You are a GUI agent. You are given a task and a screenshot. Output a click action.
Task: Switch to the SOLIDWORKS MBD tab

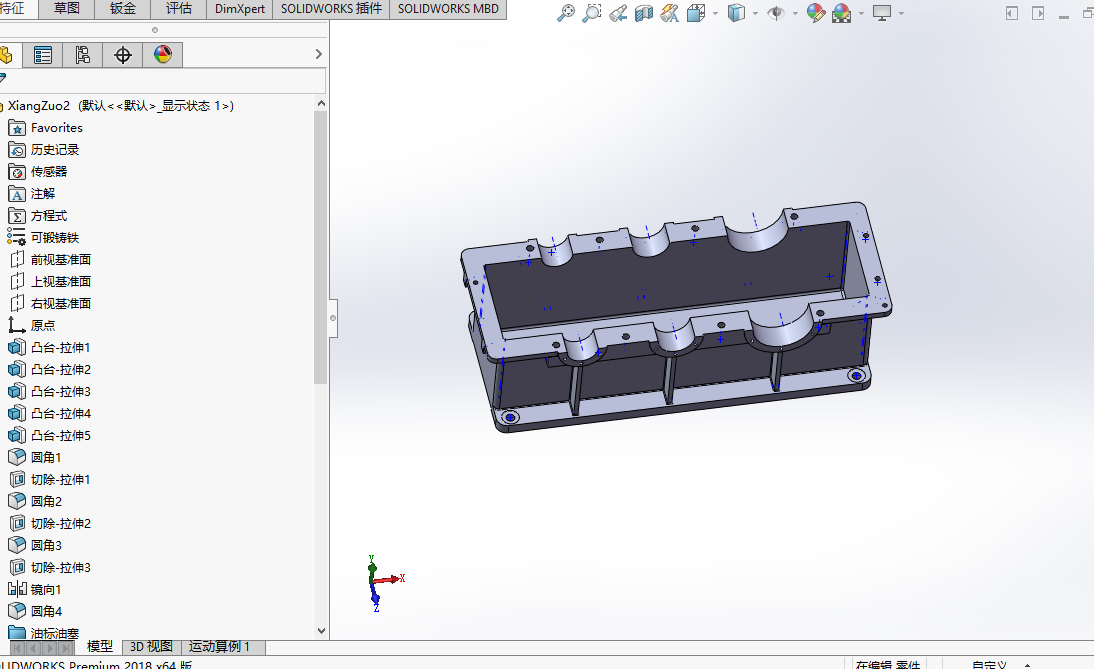[x=448, y=9]
